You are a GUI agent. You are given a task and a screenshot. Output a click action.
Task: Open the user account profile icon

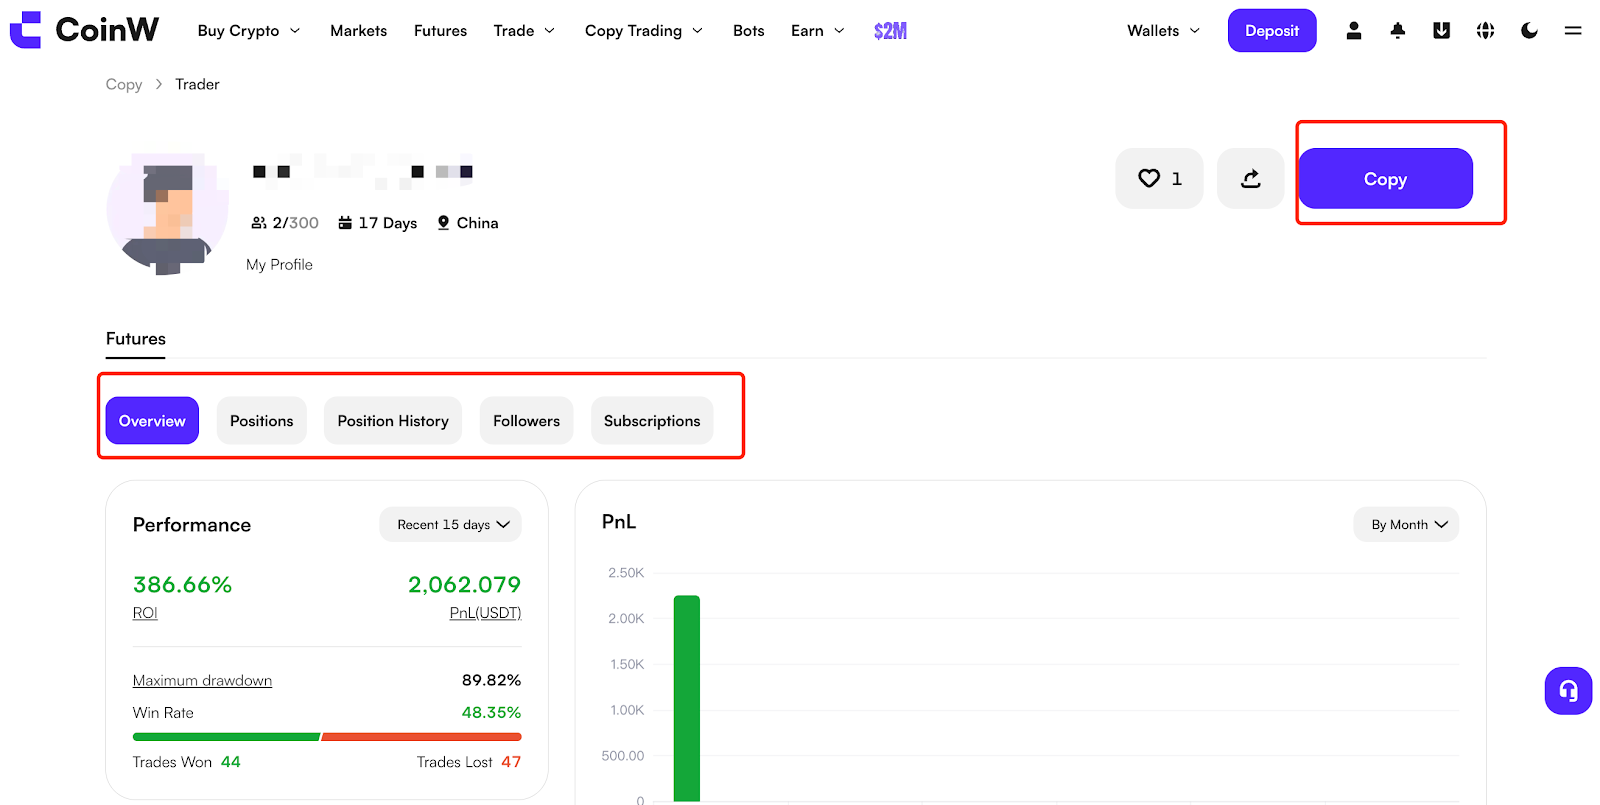point(1353,31)
